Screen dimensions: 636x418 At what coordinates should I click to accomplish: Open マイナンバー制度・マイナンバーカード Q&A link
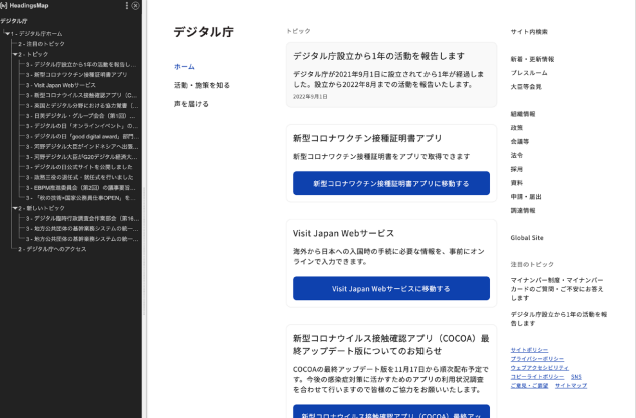click(x=557, y=289)
